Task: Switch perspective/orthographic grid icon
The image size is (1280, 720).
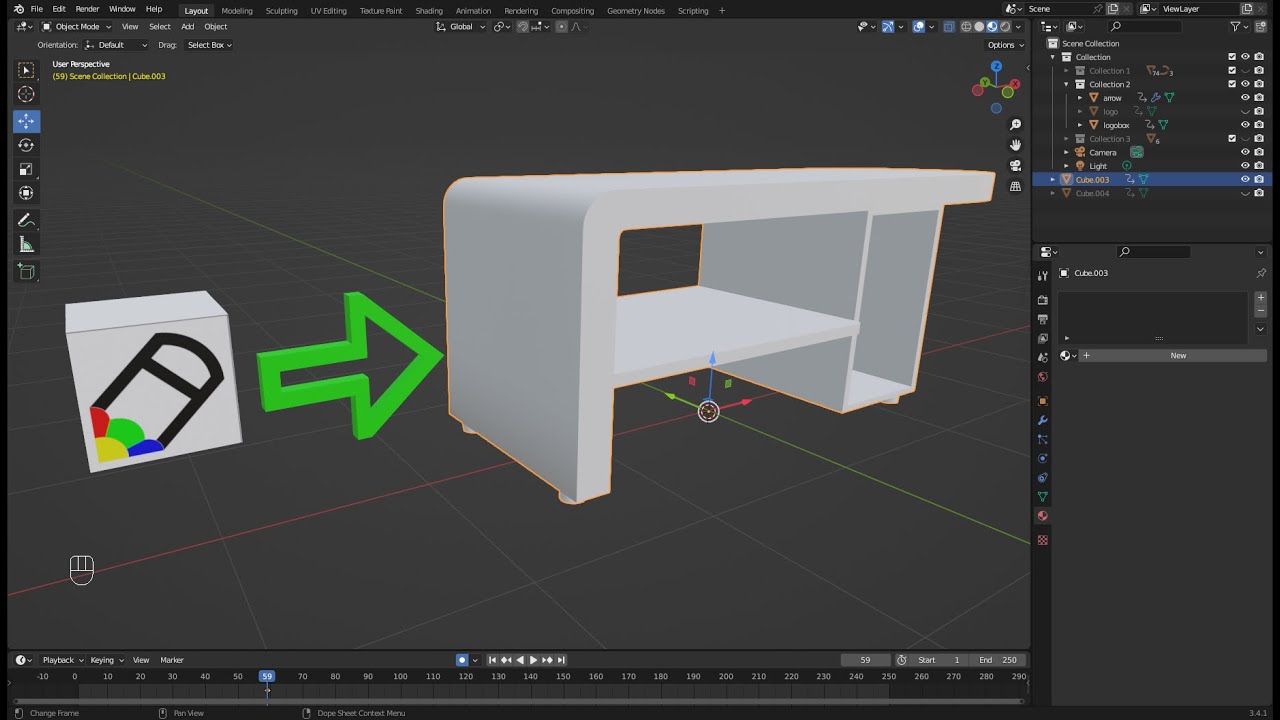Action: pos(1015,186)
